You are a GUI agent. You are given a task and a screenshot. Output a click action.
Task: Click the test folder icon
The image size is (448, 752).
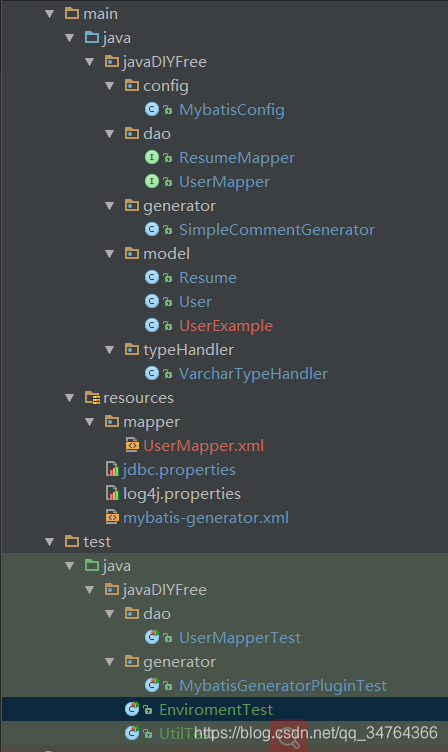point(72,541)
